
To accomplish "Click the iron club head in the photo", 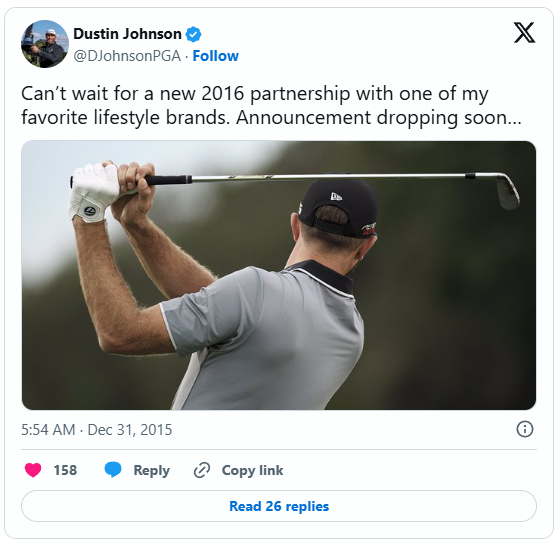I will tap(507, 191).
